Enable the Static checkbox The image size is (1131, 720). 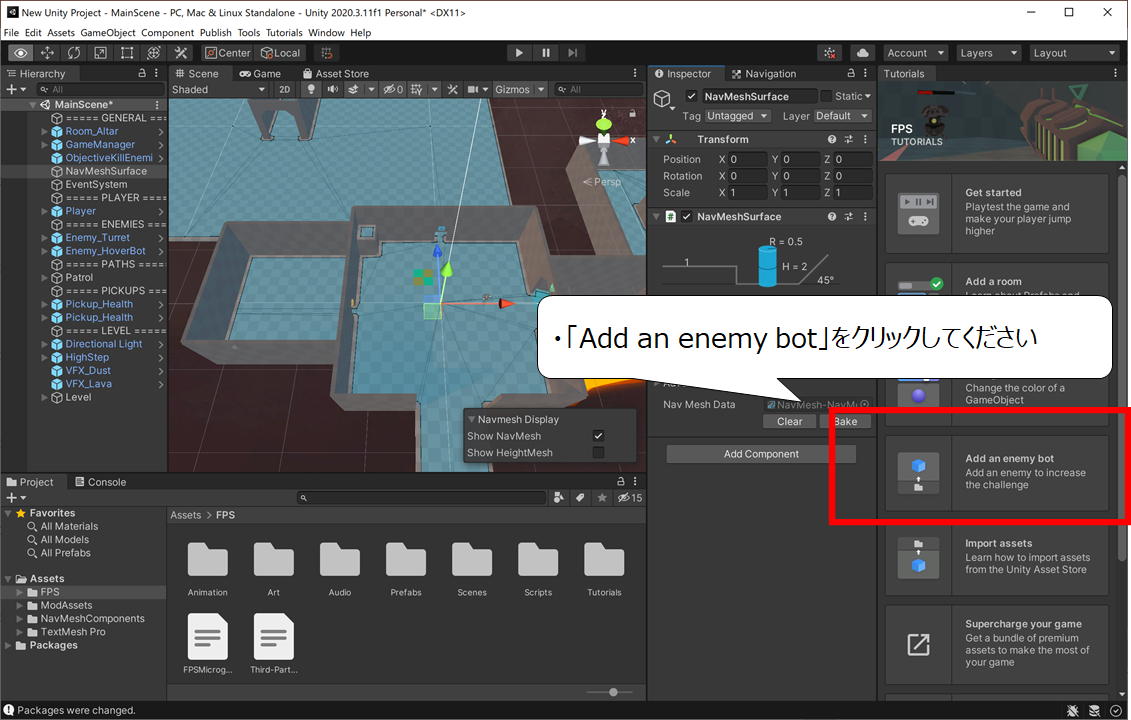[x=826, y=96]
